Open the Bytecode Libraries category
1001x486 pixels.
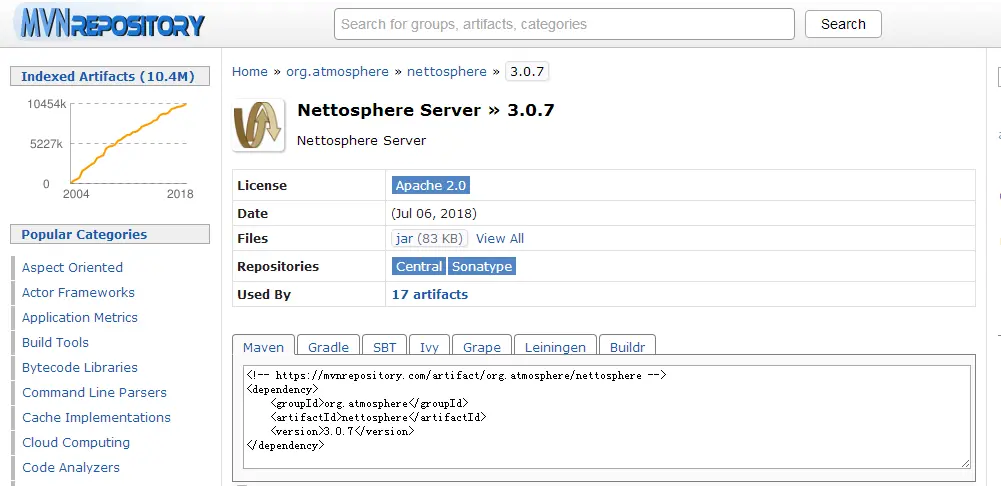[79, 367]
